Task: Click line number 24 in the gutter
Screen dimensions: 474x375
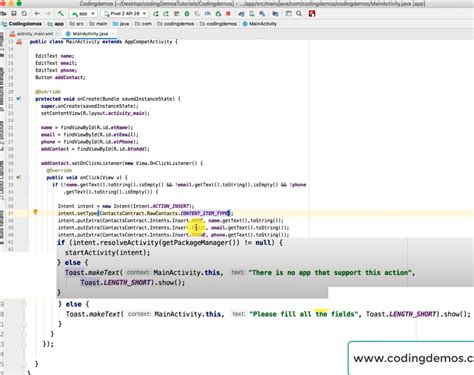Action: (x=10, y=120)
